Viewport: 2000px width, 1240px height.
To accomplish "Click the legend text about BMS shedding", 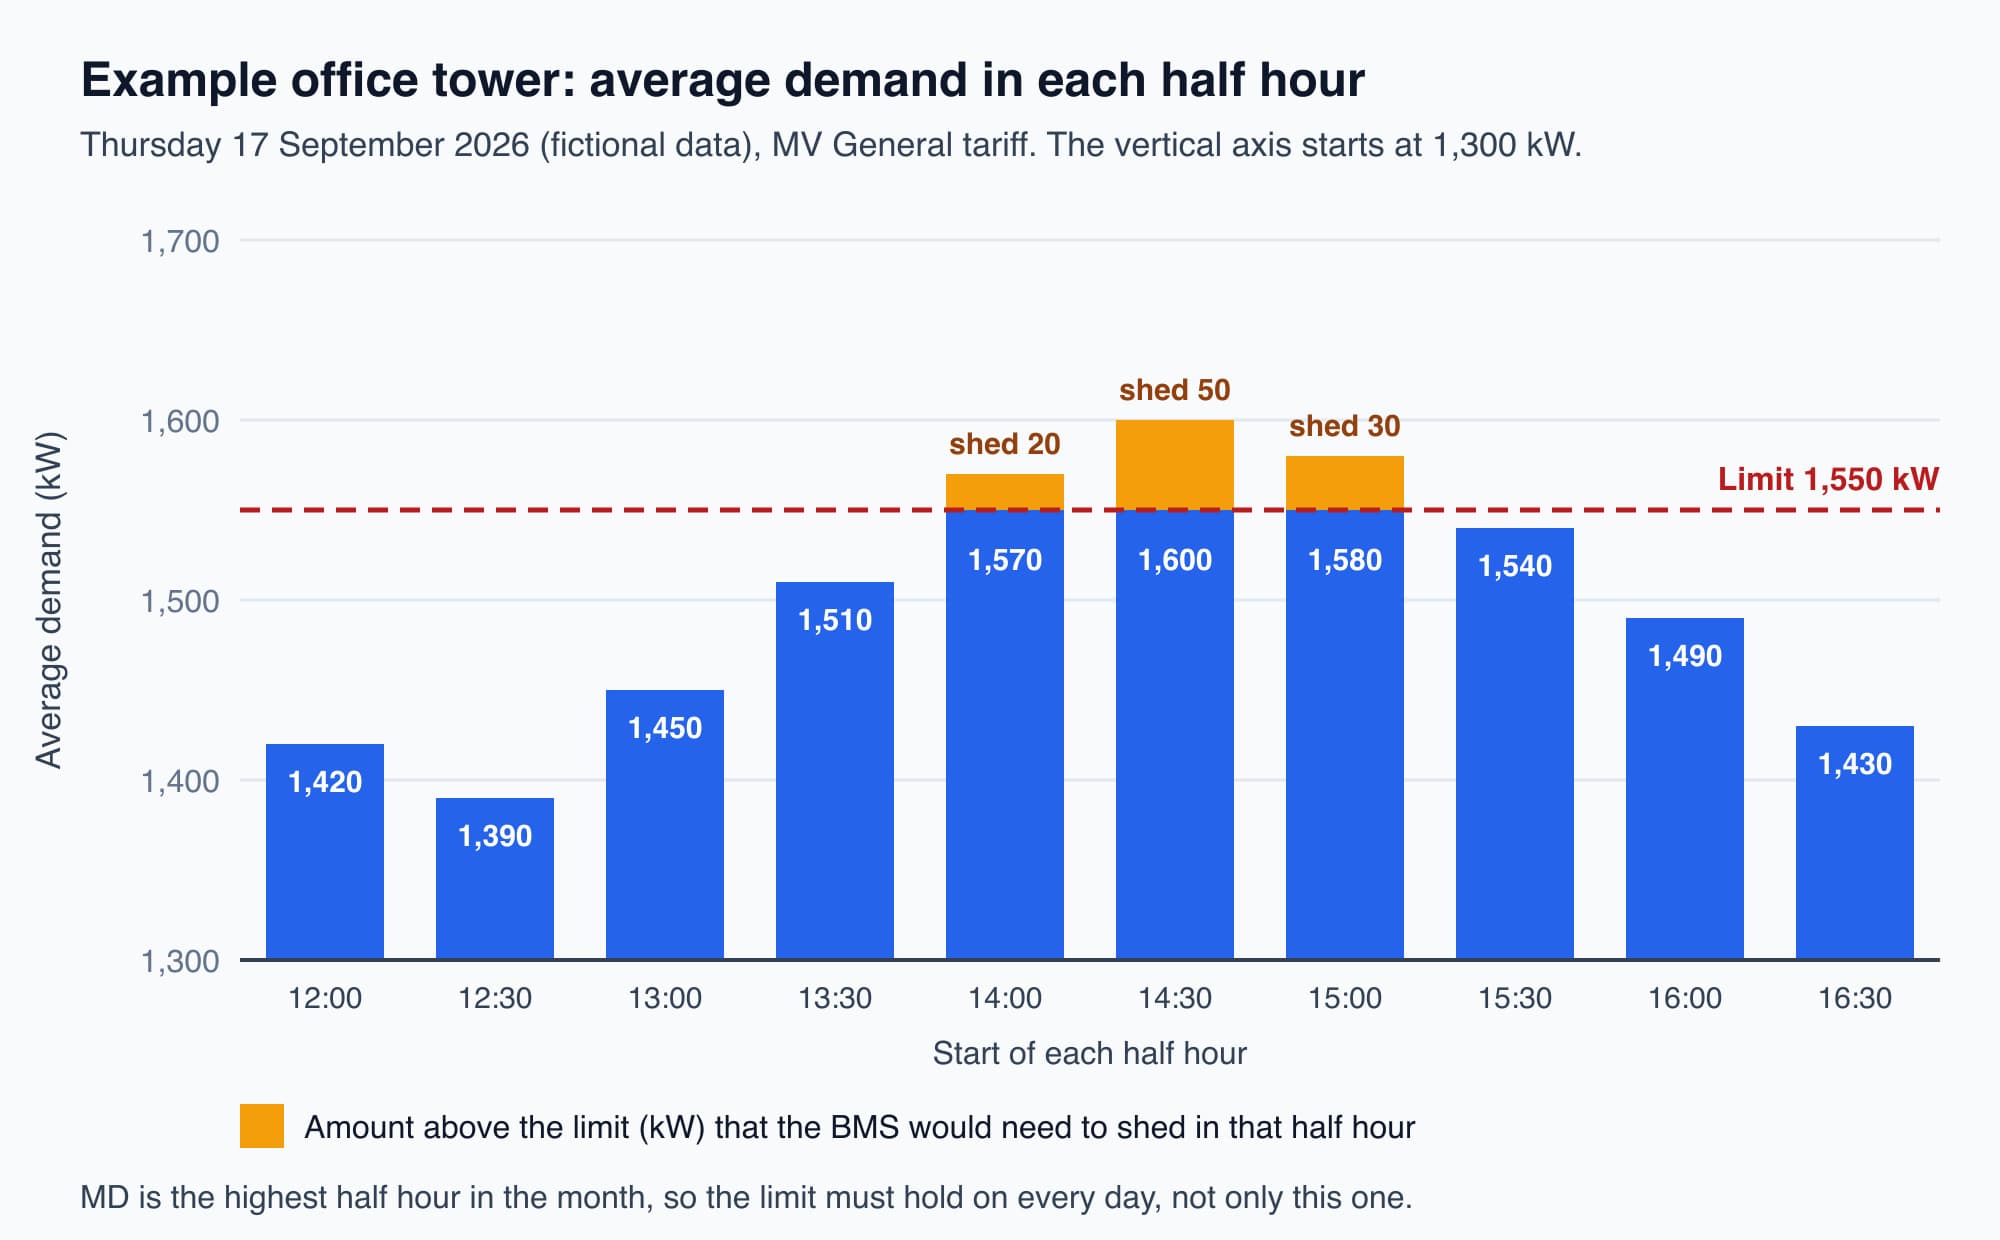I will click(860, 1127).
